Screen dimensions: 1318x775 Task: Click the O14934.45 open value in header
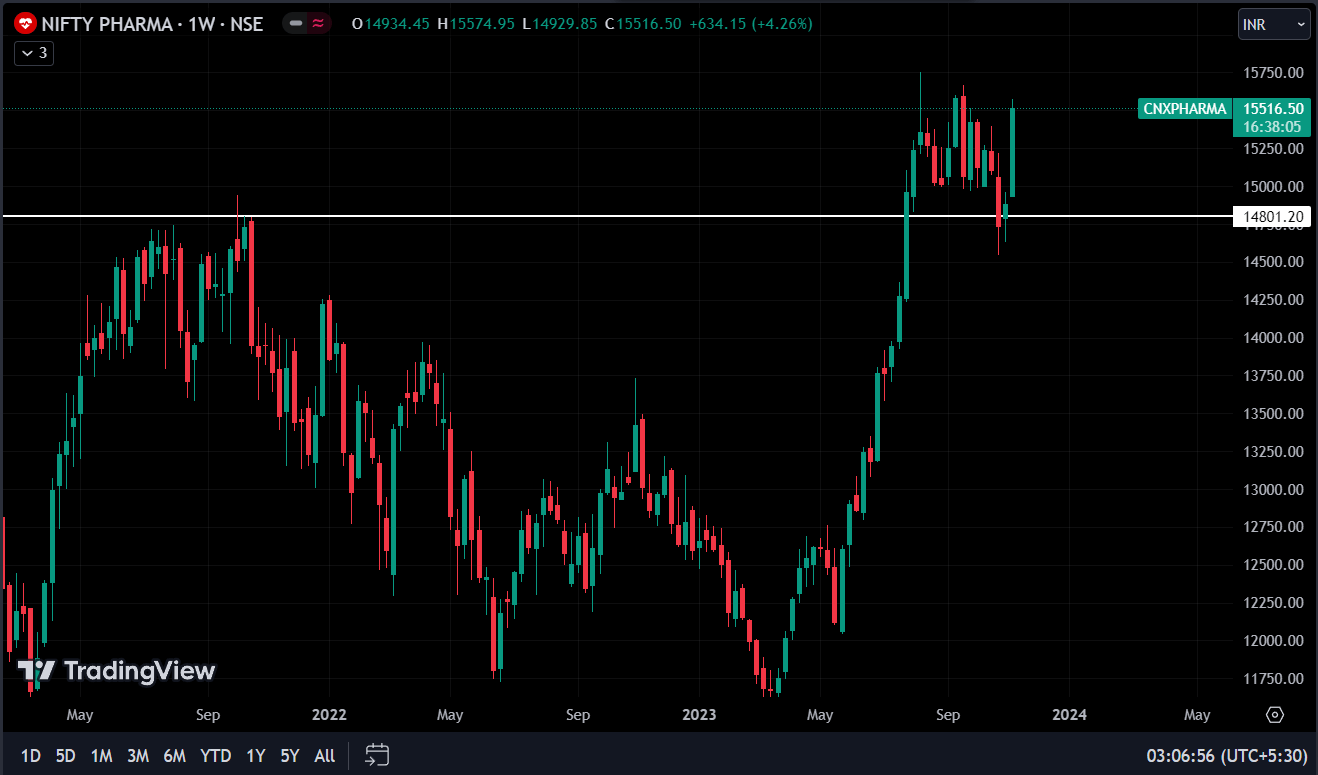pos(391,24)
